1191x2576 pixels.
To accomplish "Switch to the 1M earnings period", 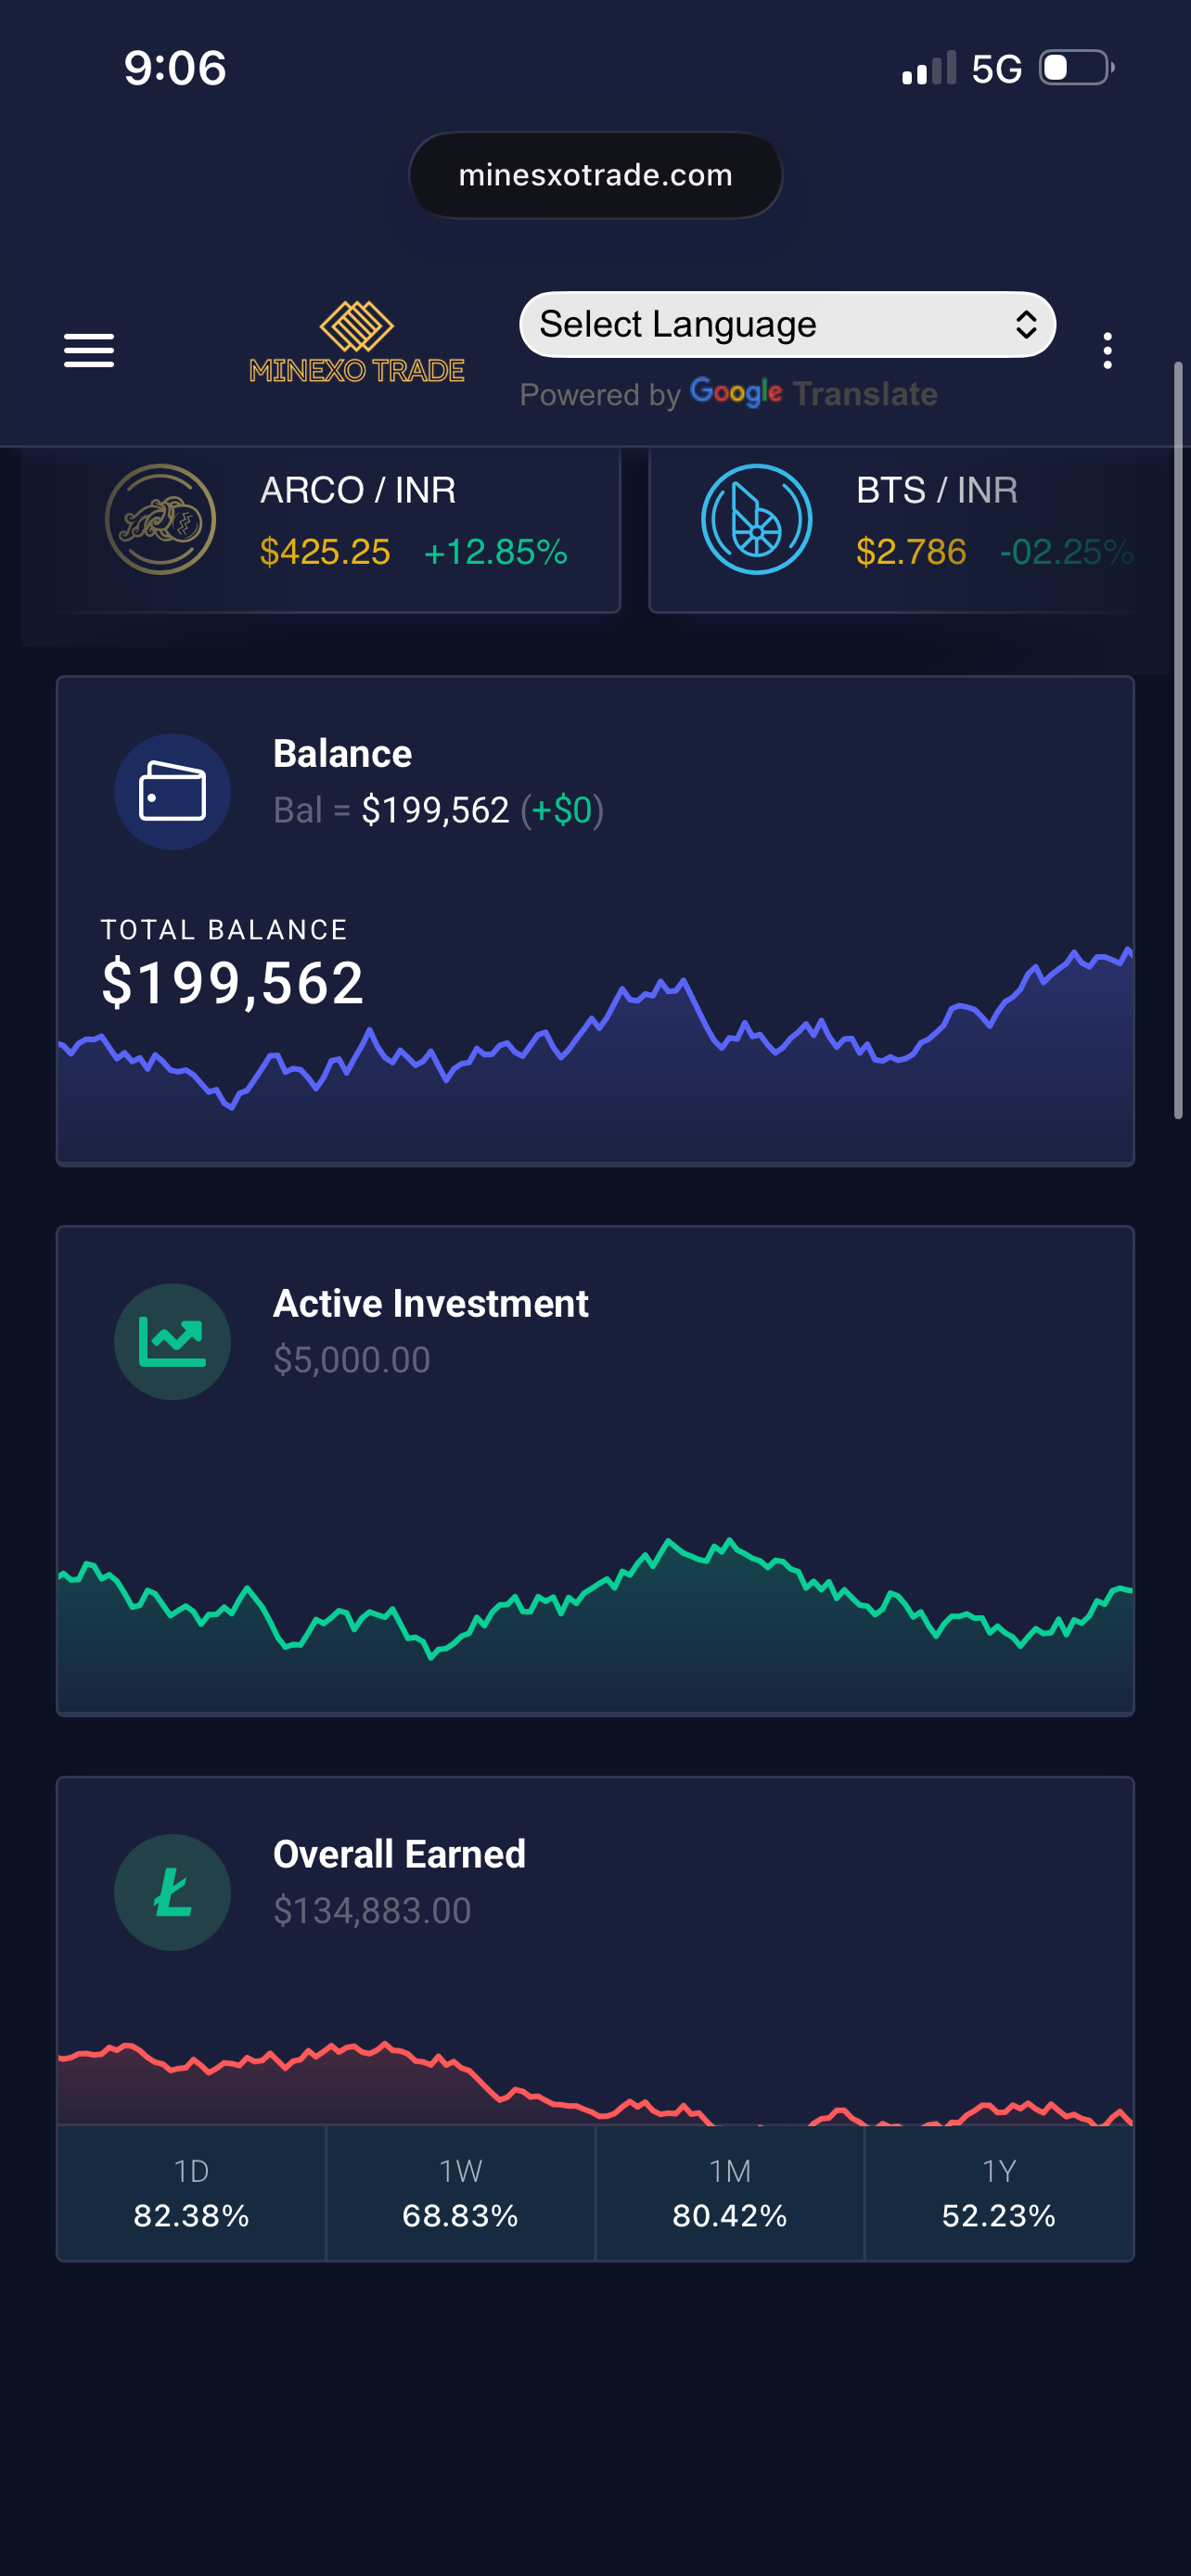I will (x=729, y=2193).
